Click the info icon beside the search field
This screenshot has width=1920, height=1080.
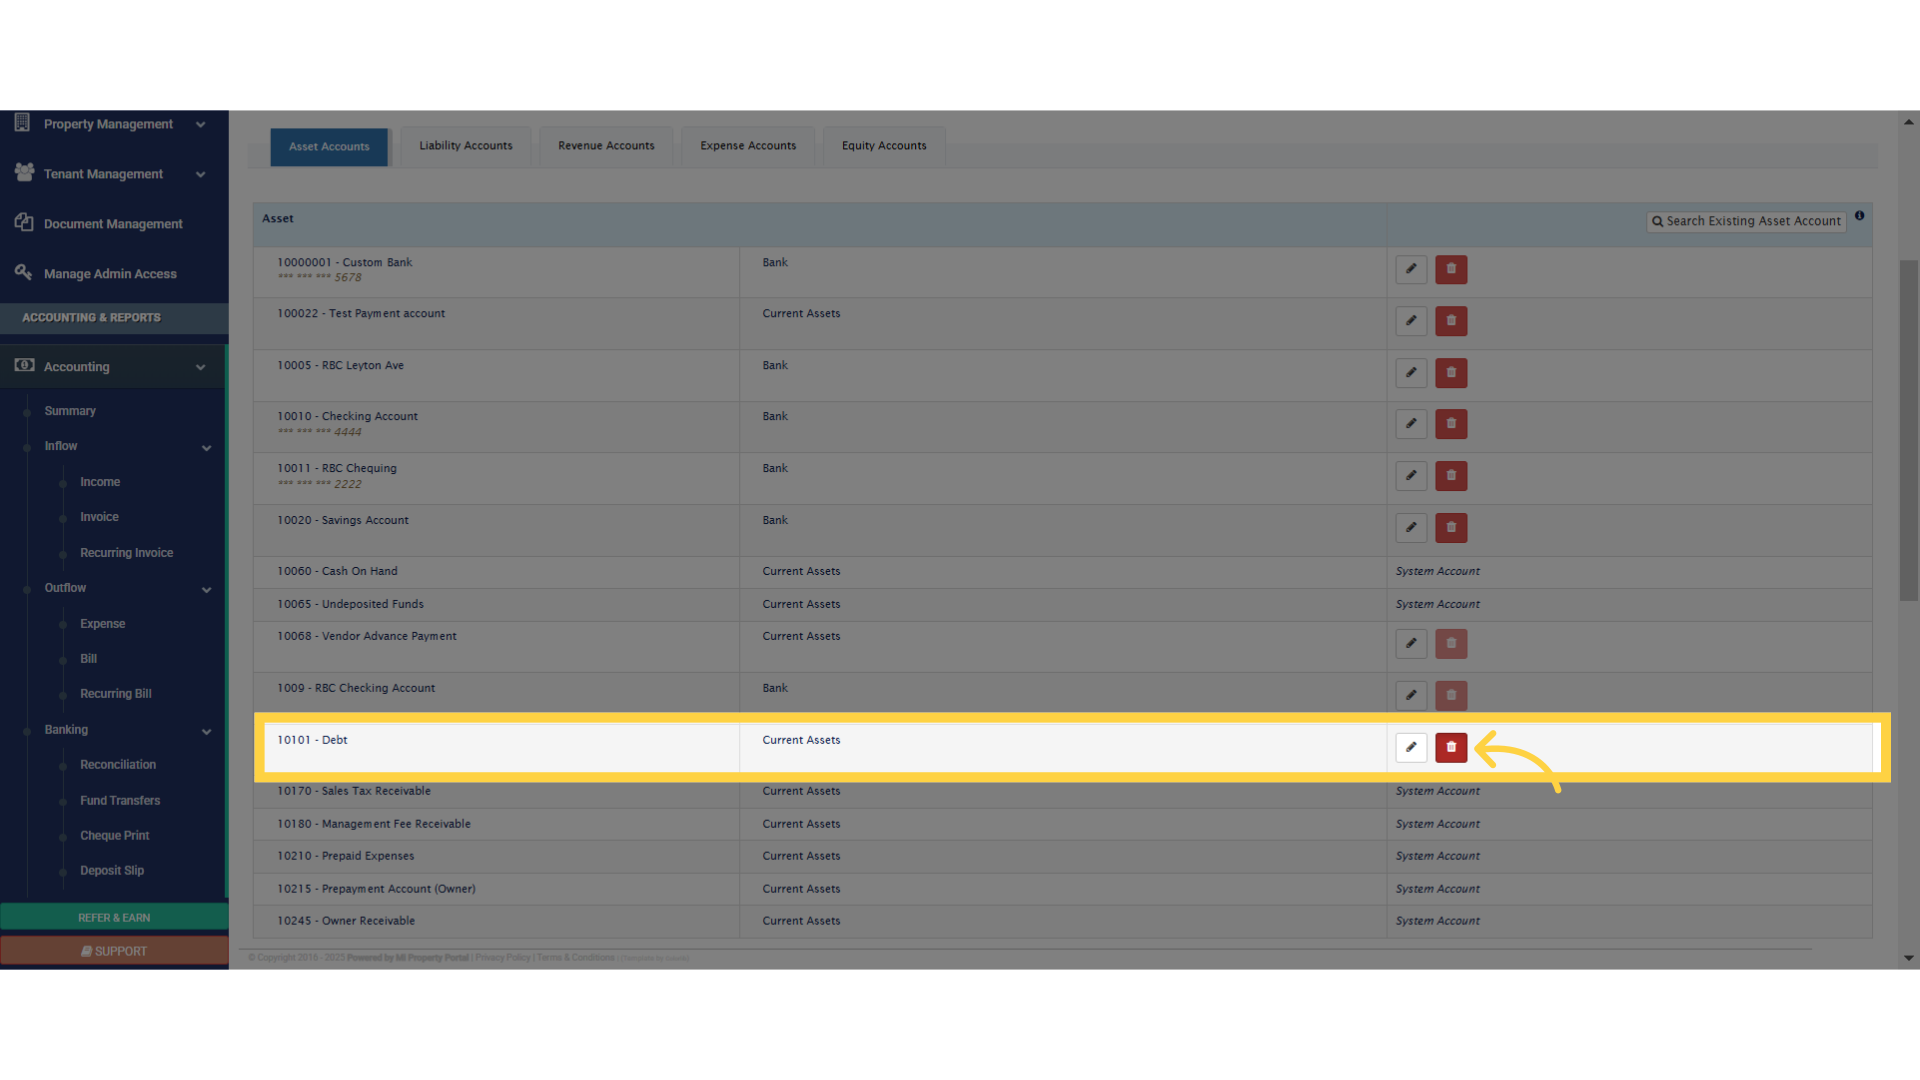(1859, 216)
